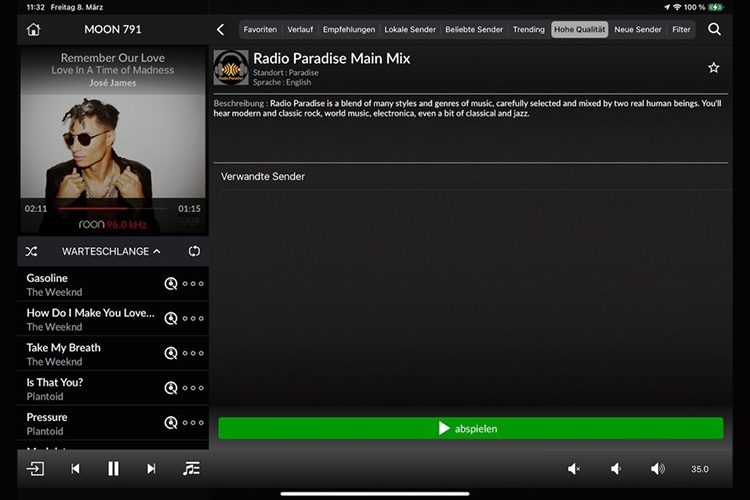Screen dimensions: 750x500
Task: Select Take My Breath title in queue
Action: click(x=64, y=348)
